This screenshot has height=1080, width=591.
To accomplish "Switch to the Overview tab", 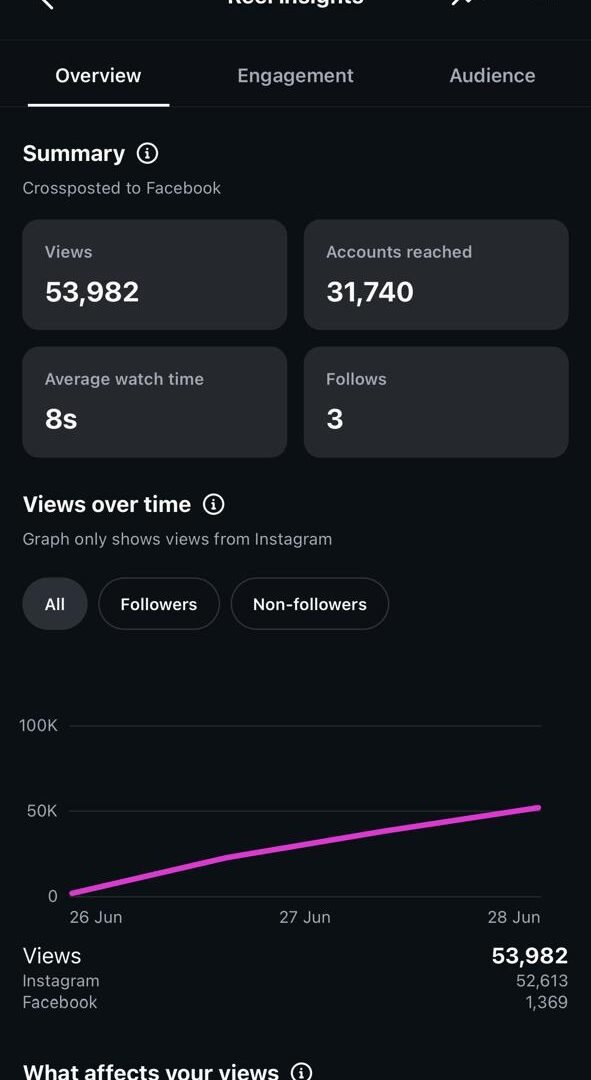I will click(98, 76).
